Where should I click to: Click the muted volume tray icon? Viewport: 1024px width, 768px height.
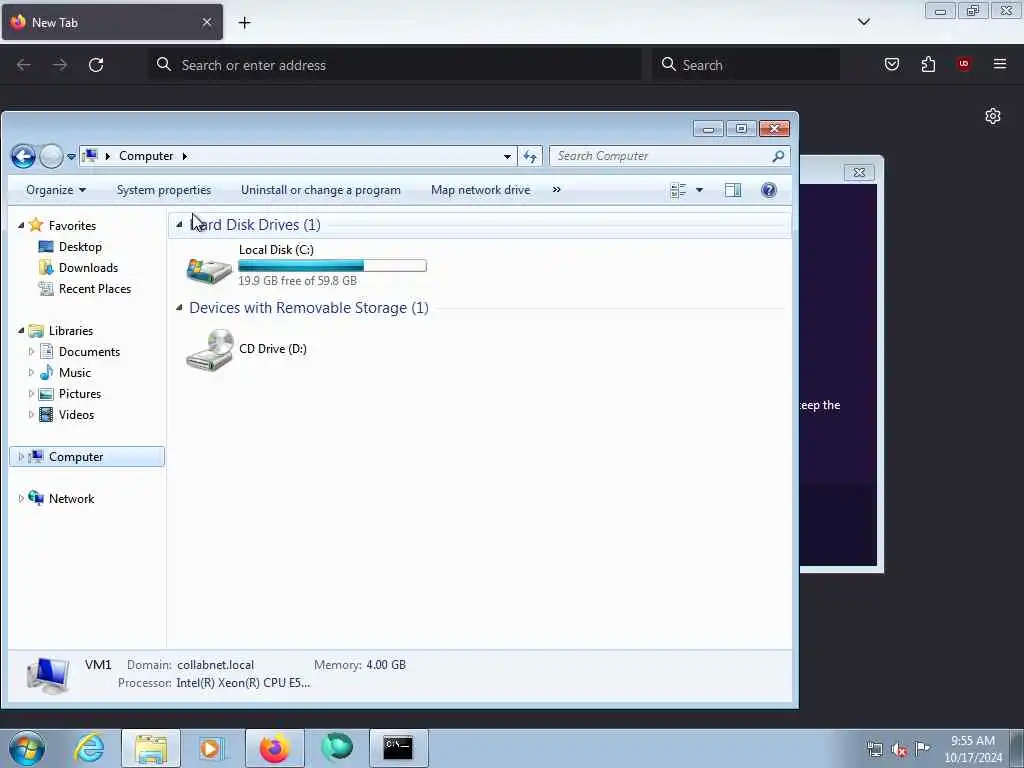899,750
